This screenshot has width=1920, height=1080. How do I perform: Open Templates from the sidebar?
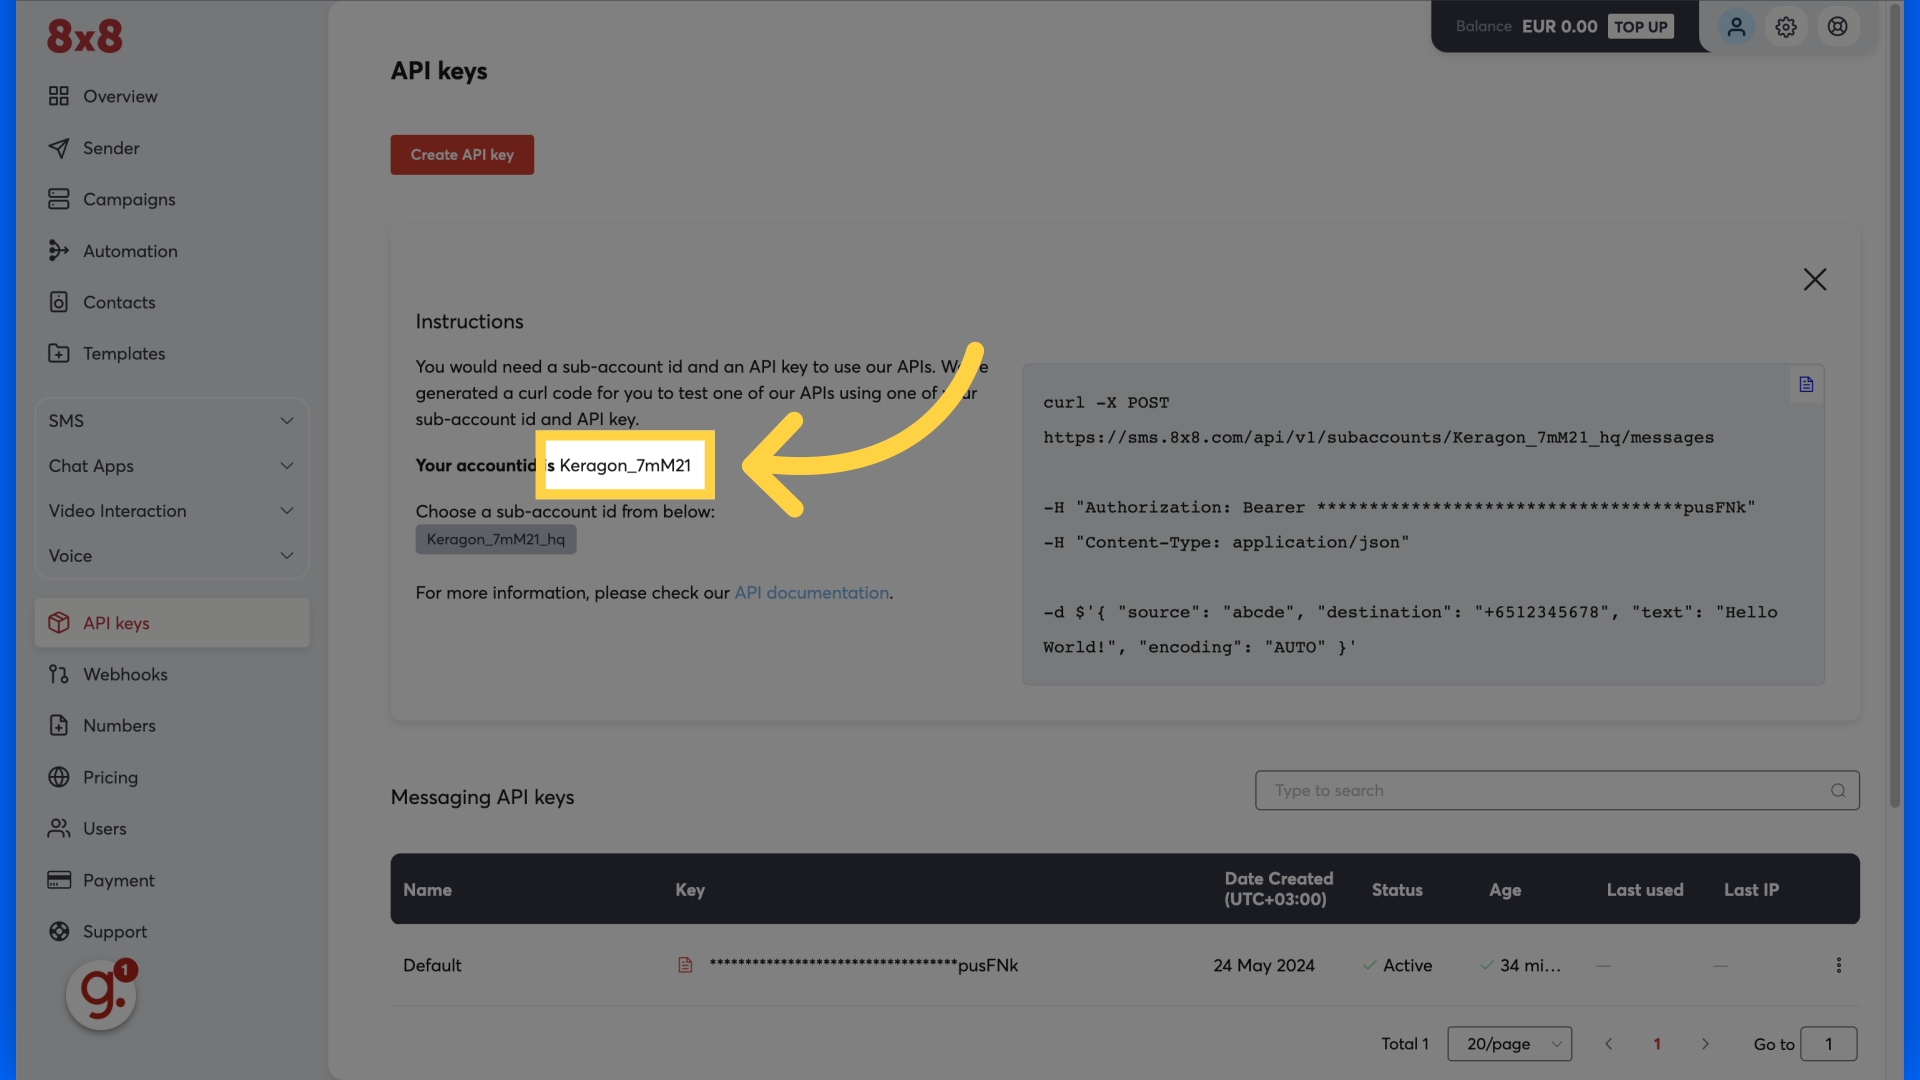[124, 353]
